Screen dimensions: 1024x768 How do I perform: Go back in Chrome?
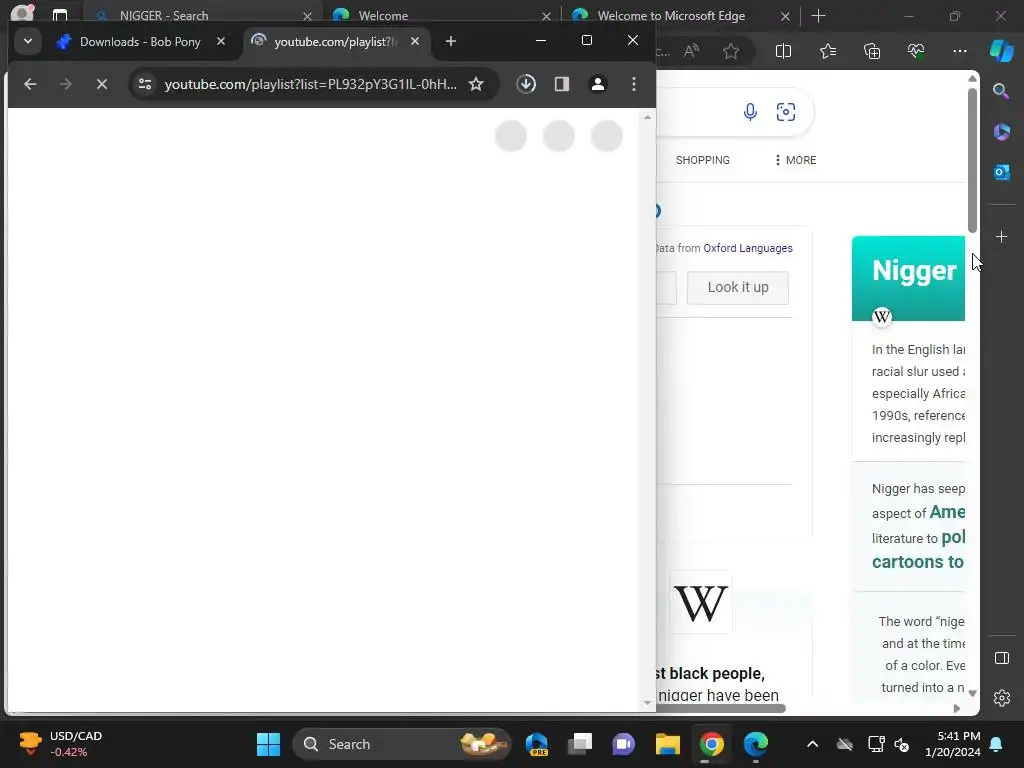(30, 84)
